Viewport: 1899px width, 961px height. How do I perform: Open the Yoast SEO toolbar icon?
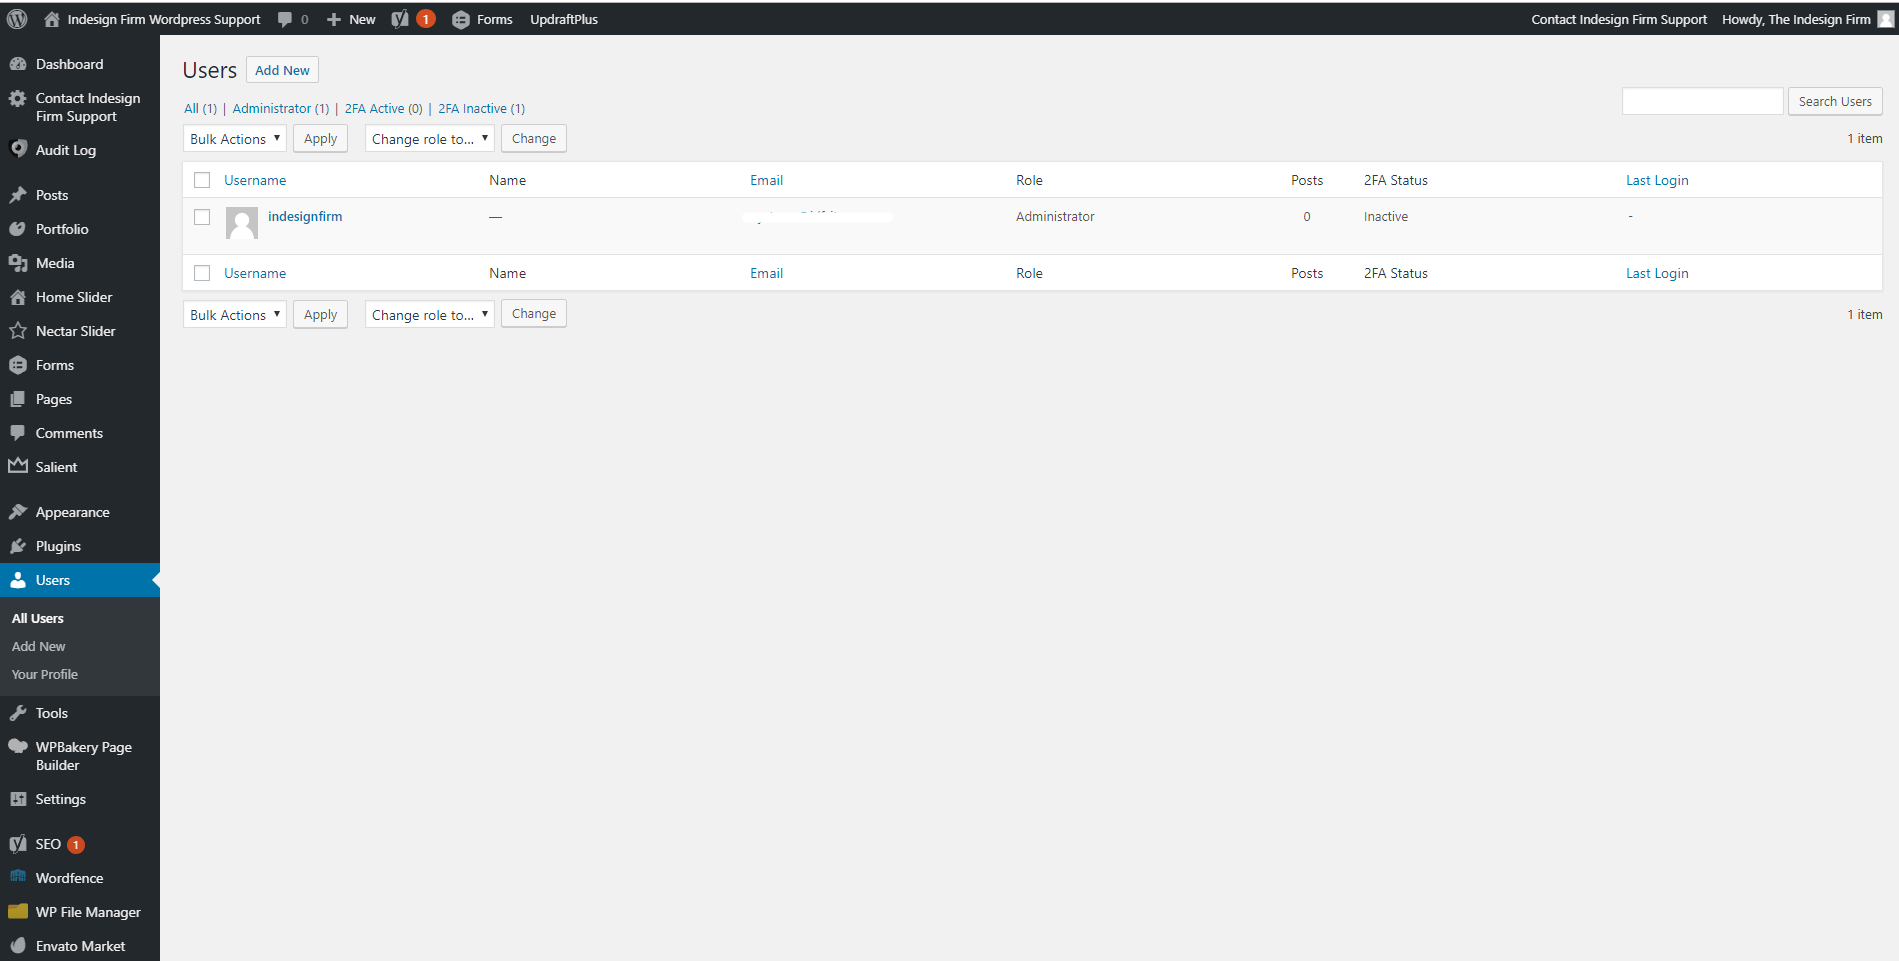pyautogui.click(x=400, y=19)
